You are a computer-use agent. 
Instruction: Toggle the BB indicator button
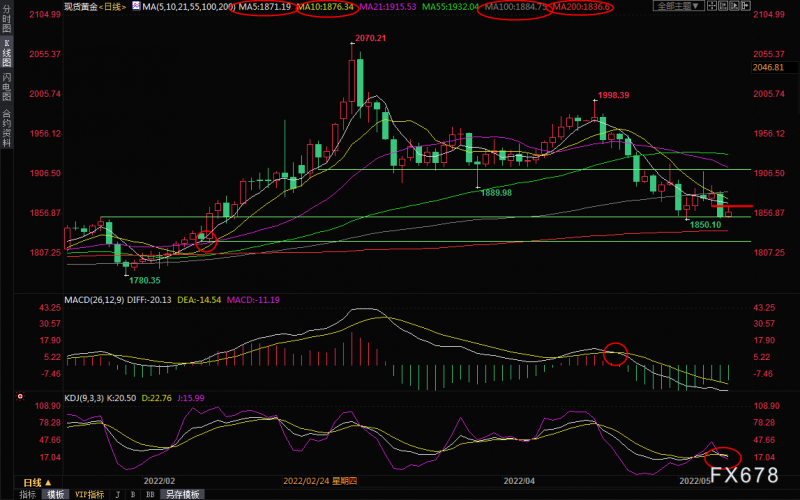(150, 494)
